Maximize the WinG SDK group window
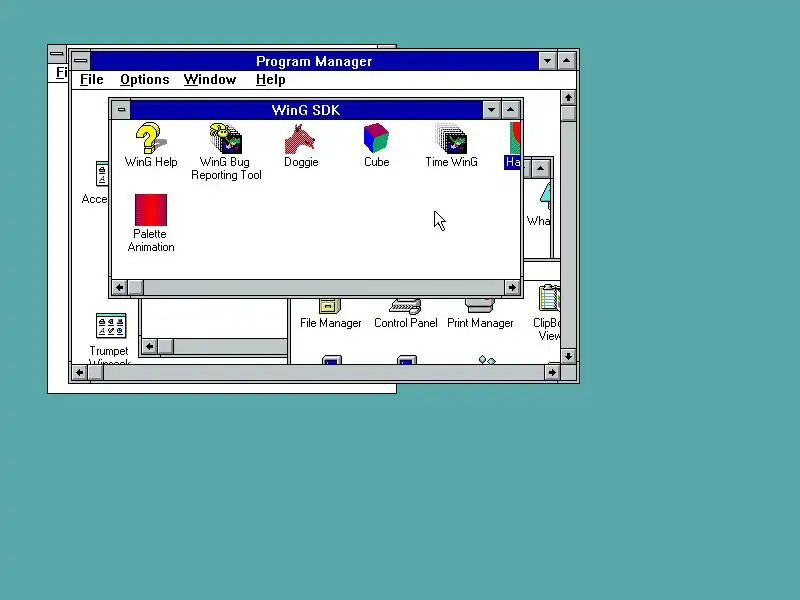The image size is (800, 600). [511, 110]
